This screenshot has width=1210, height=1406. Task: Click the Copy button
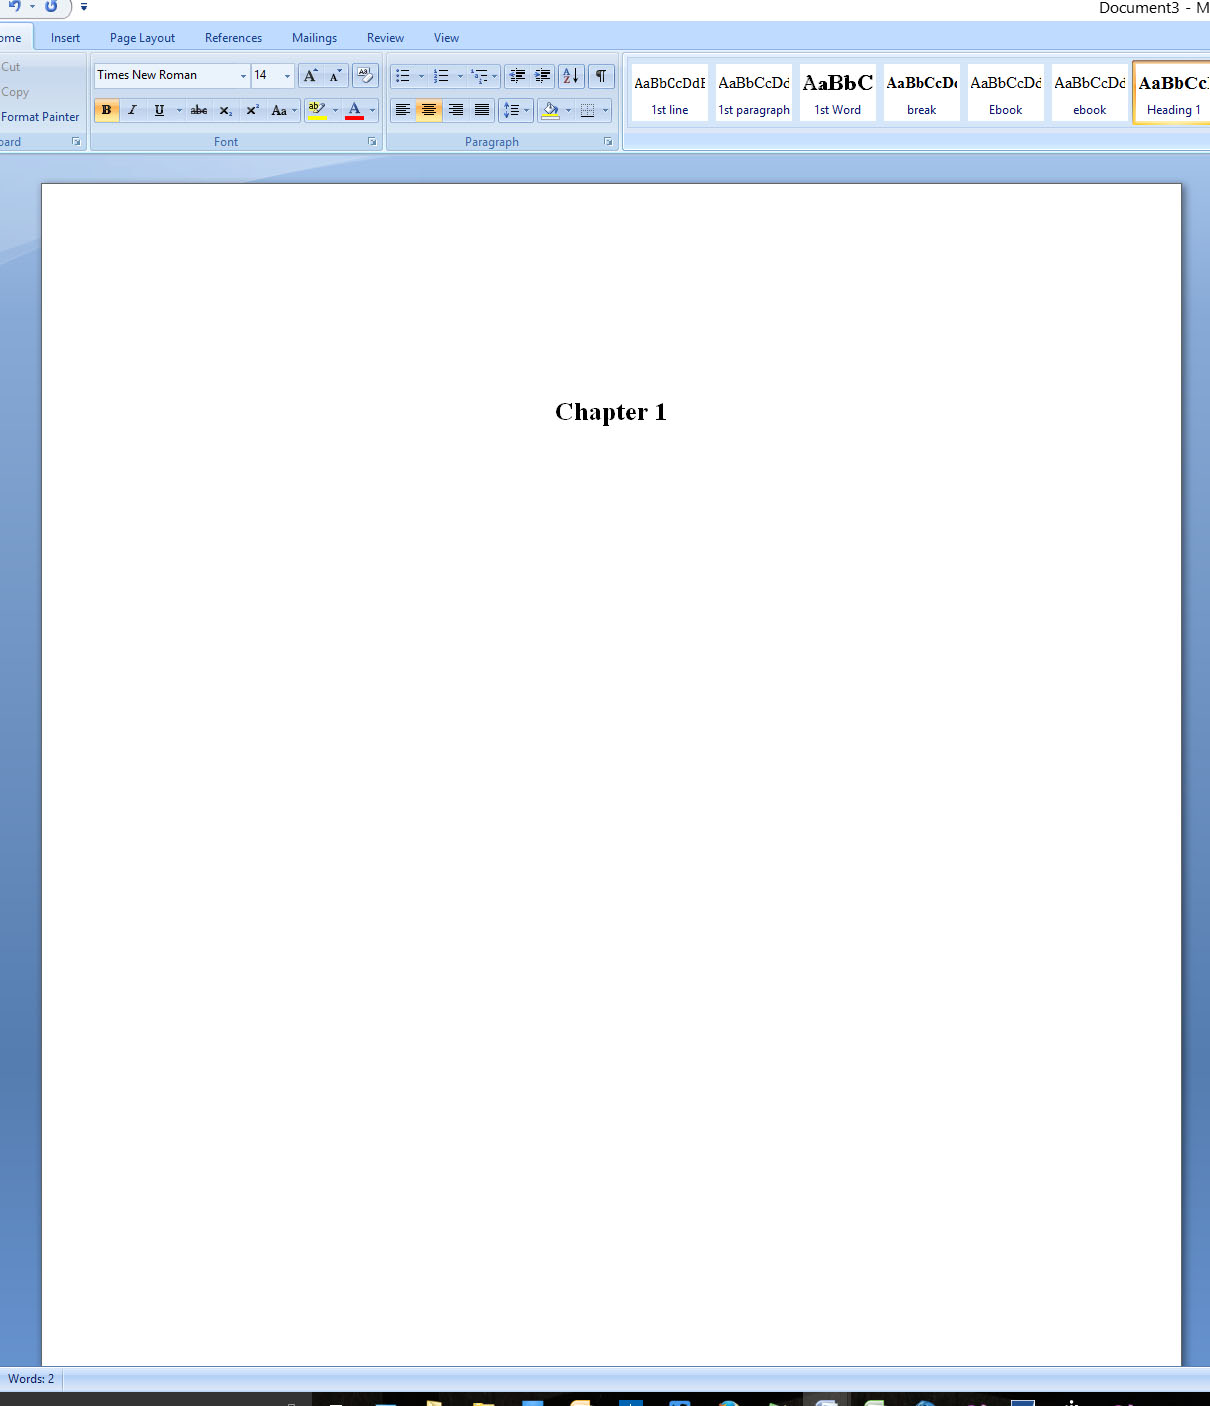pyautogui.click(x=15, y=92)
